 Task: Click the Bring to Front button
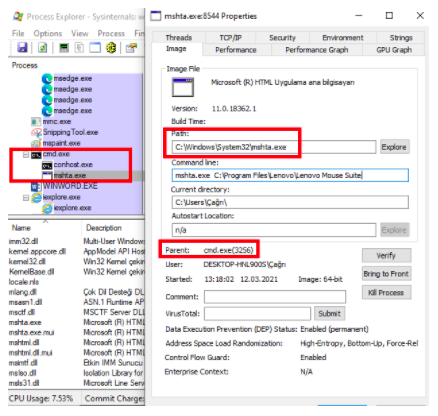click(x=386, y=274)
